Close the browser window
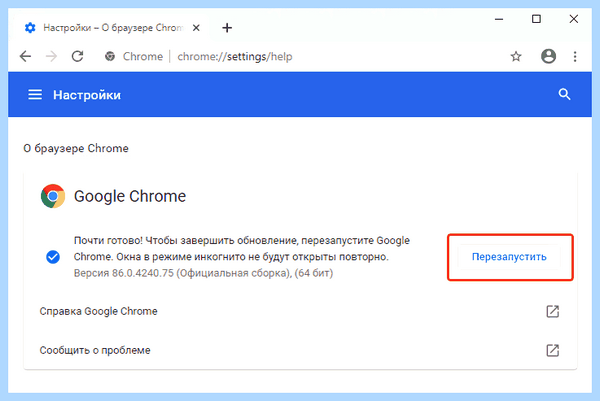 [x=574, y=19]
